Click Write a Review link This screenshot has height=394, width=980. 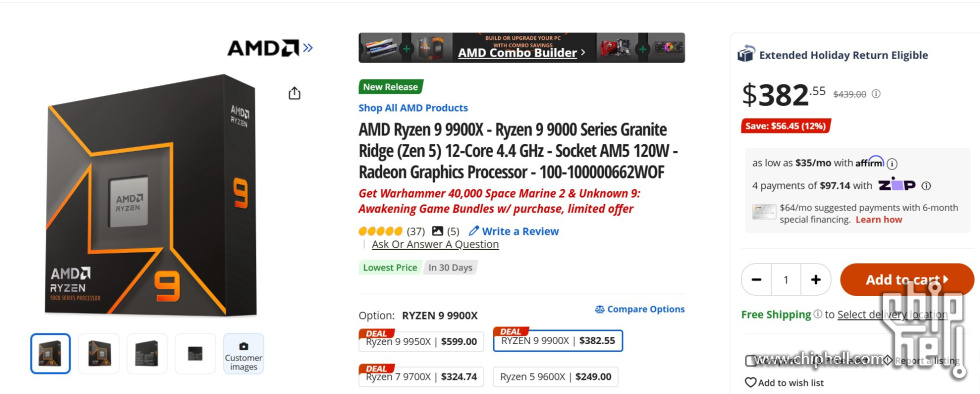pos(514,231)
